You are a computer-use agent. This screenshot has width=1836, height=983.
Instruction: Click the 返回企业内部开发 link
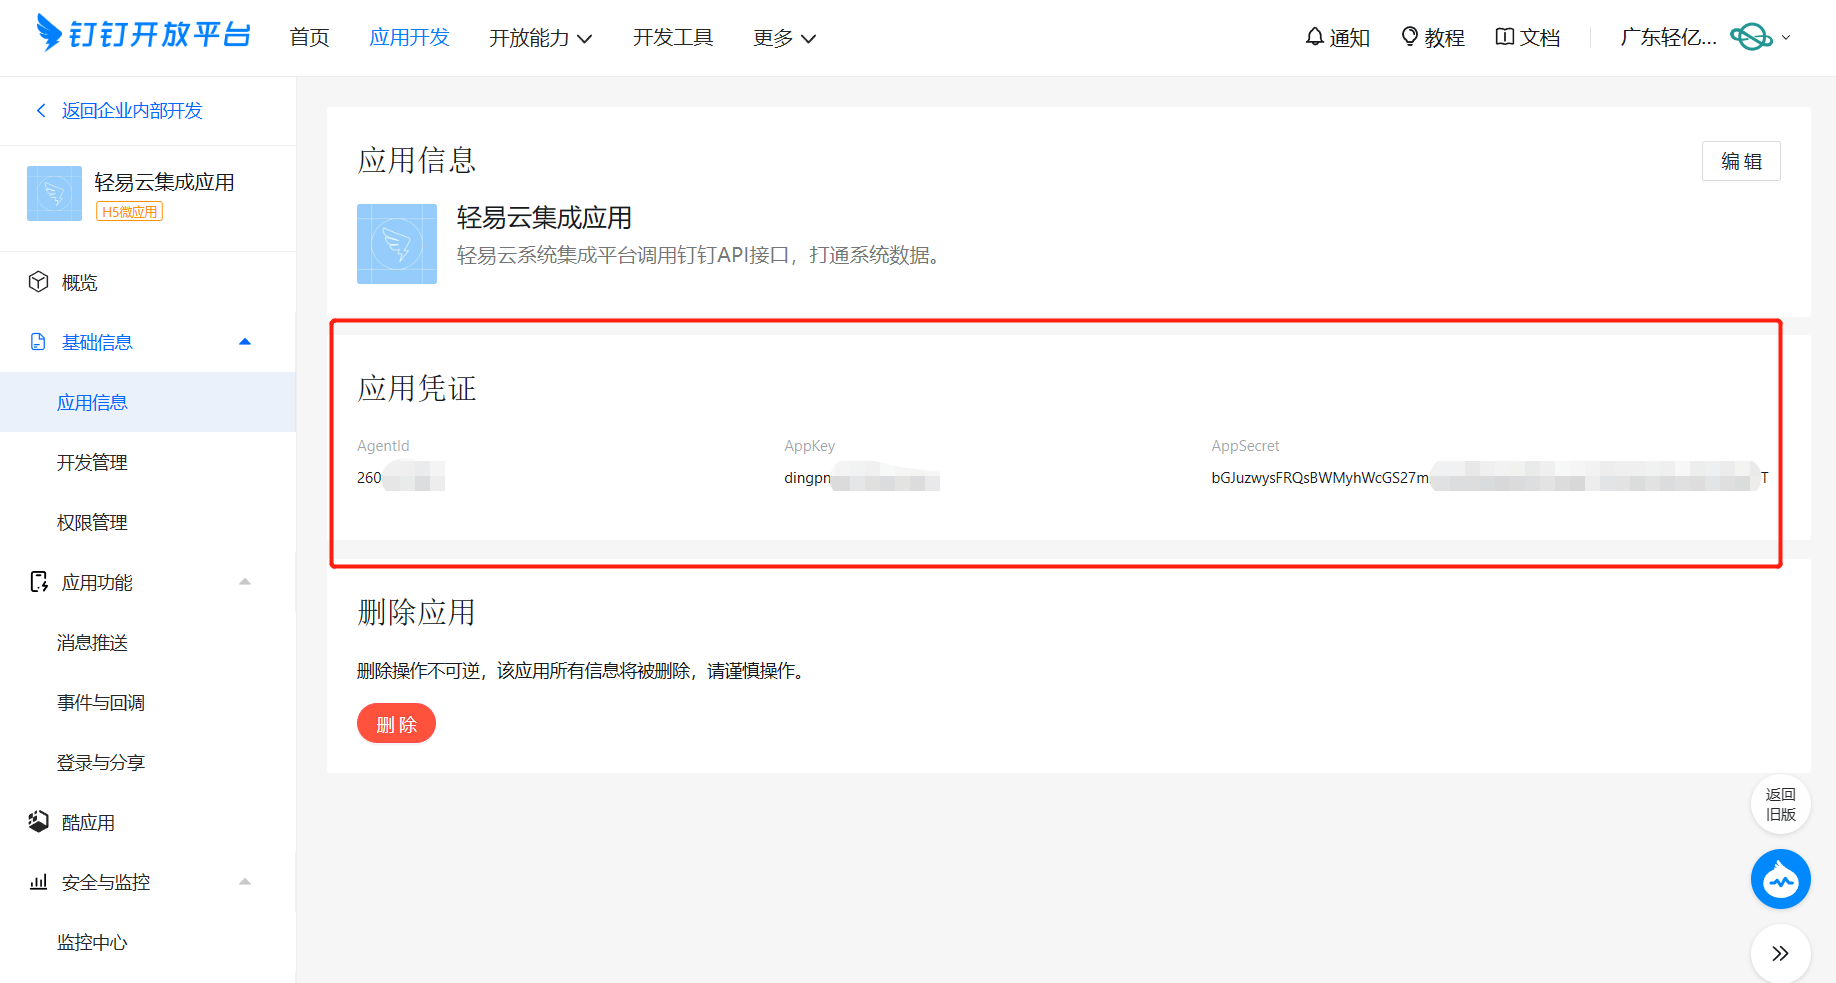pyautogui.click(x=132, y=110)
